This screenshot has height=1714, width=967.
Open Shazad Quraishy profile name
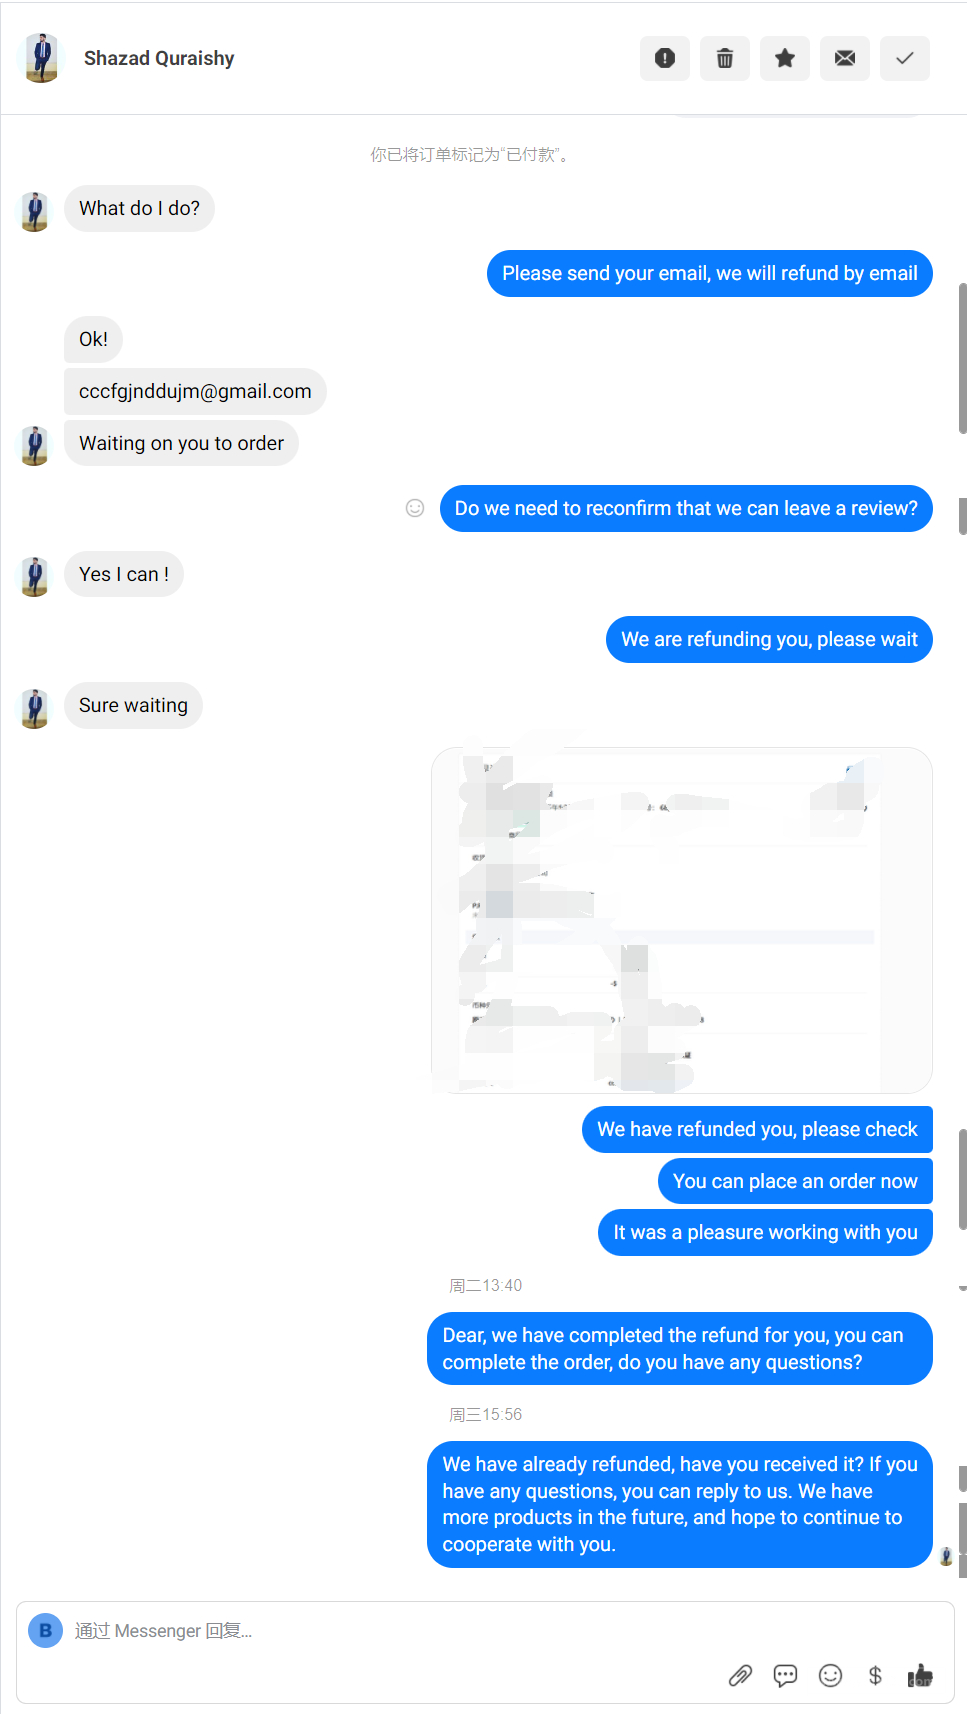(x=159, y=58)
